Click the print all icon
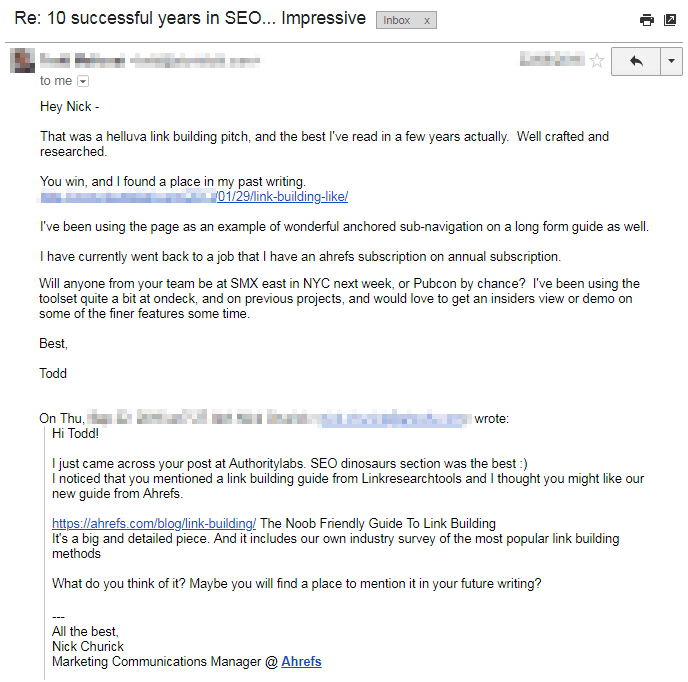This screenshot has height=682, width=688. click(x=647, y=20)
